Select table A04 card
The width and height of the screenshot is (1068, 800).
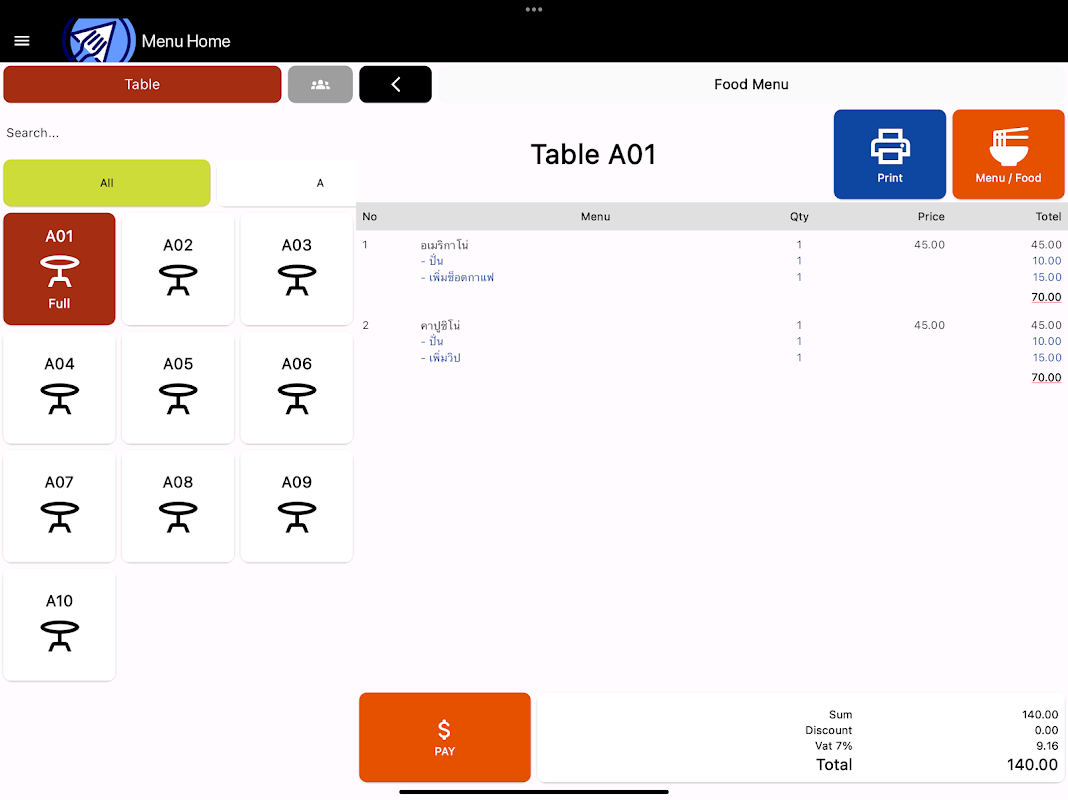point(59,387)
